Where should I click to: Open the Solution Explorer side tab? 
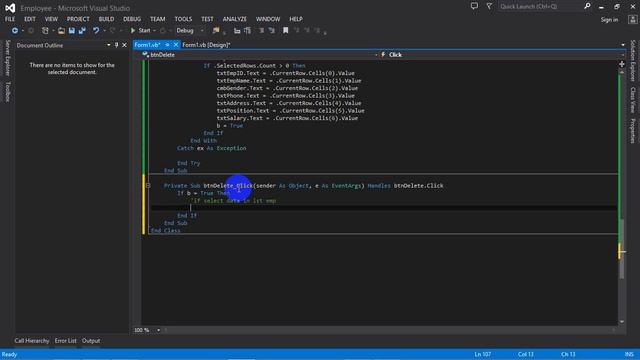633,60
